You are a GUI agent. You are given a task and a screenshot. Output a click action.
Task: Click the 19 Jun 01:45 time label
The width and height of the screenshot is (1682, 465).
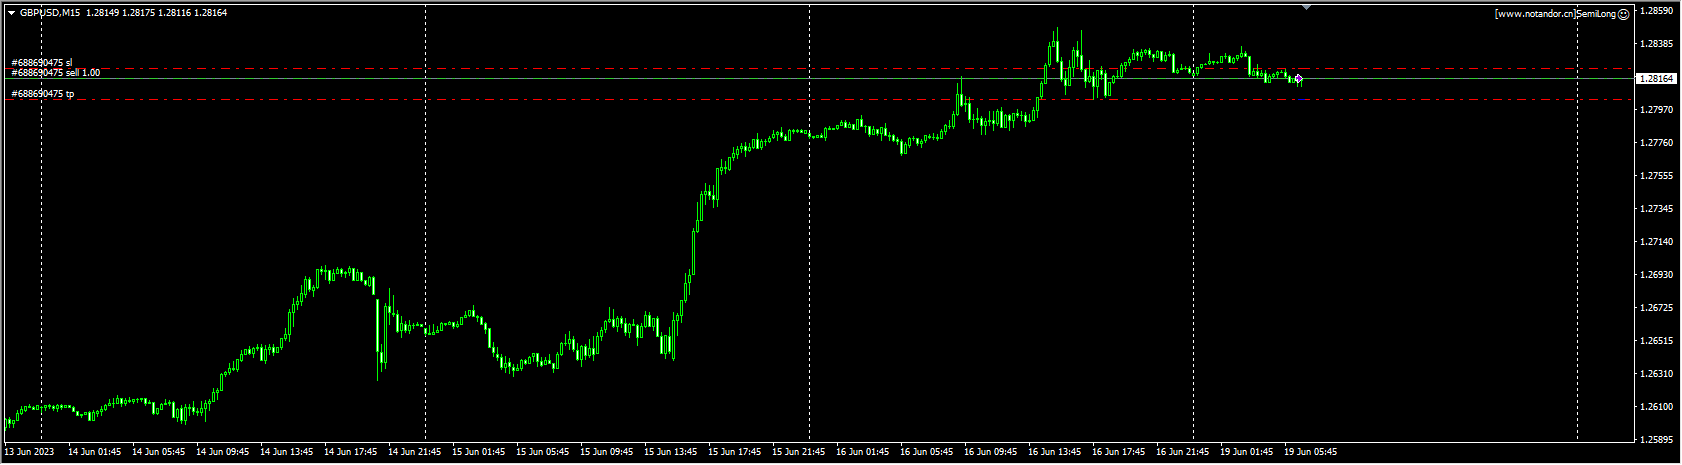point(1246,452)
